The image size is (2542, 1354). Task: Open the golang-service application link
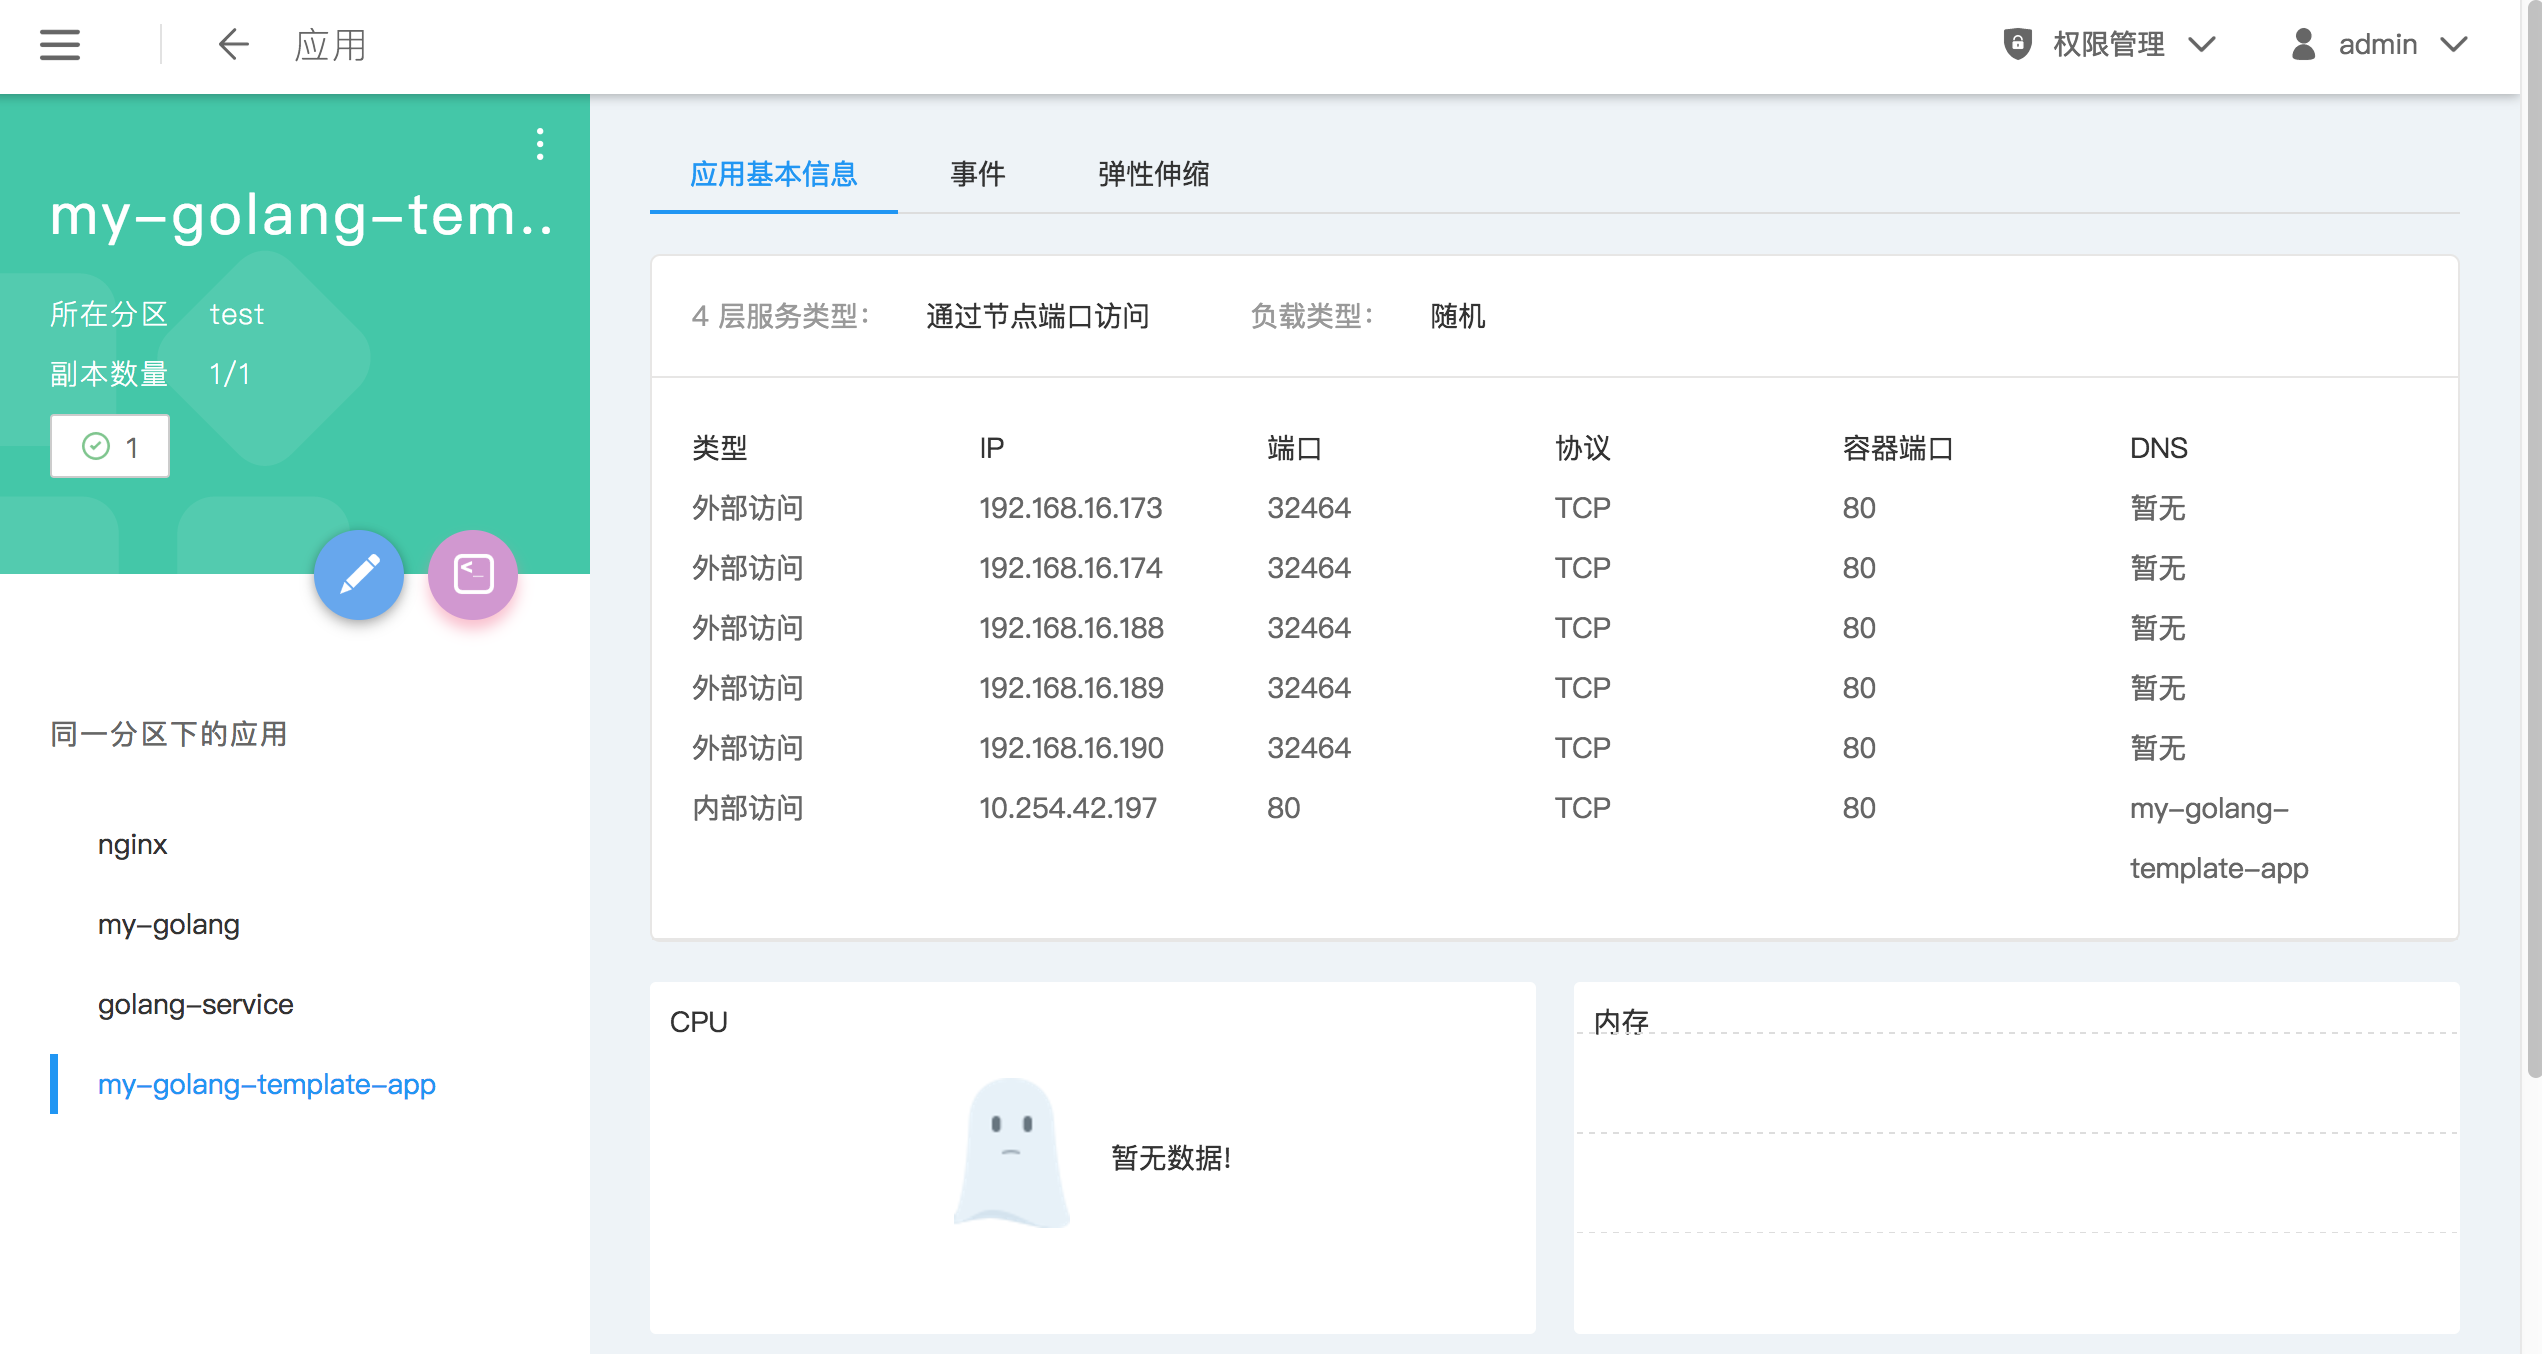(196, 1004)
